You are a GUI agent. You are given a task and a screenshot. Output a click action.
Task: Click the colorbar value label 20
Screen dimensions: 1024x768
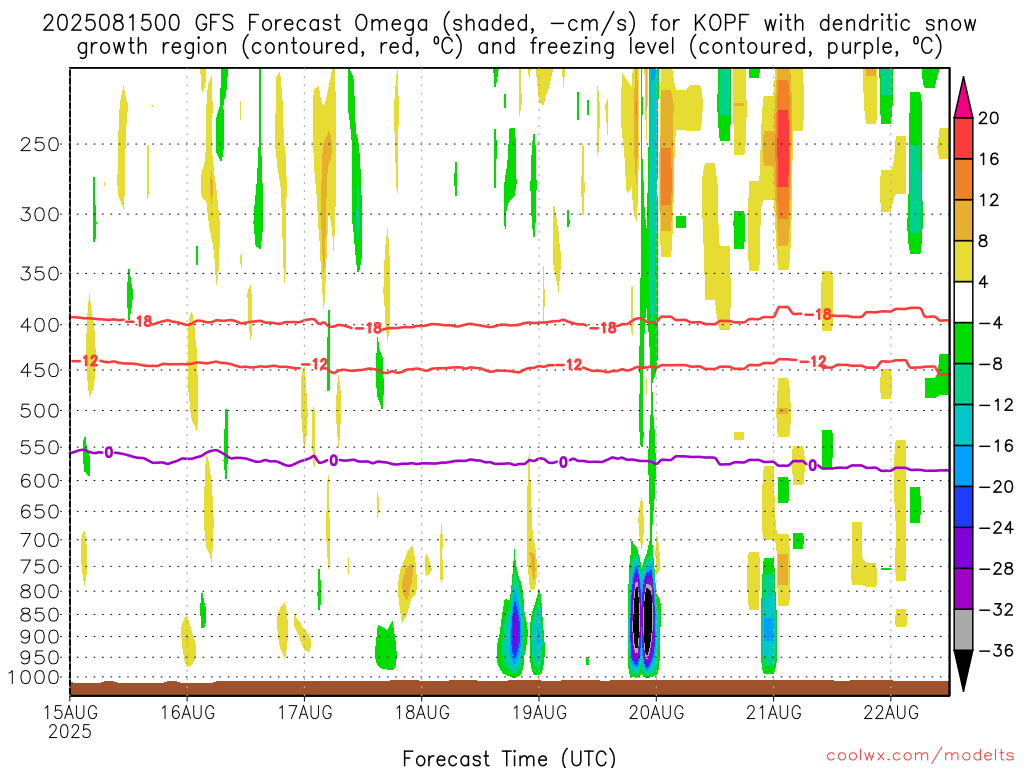988,118
